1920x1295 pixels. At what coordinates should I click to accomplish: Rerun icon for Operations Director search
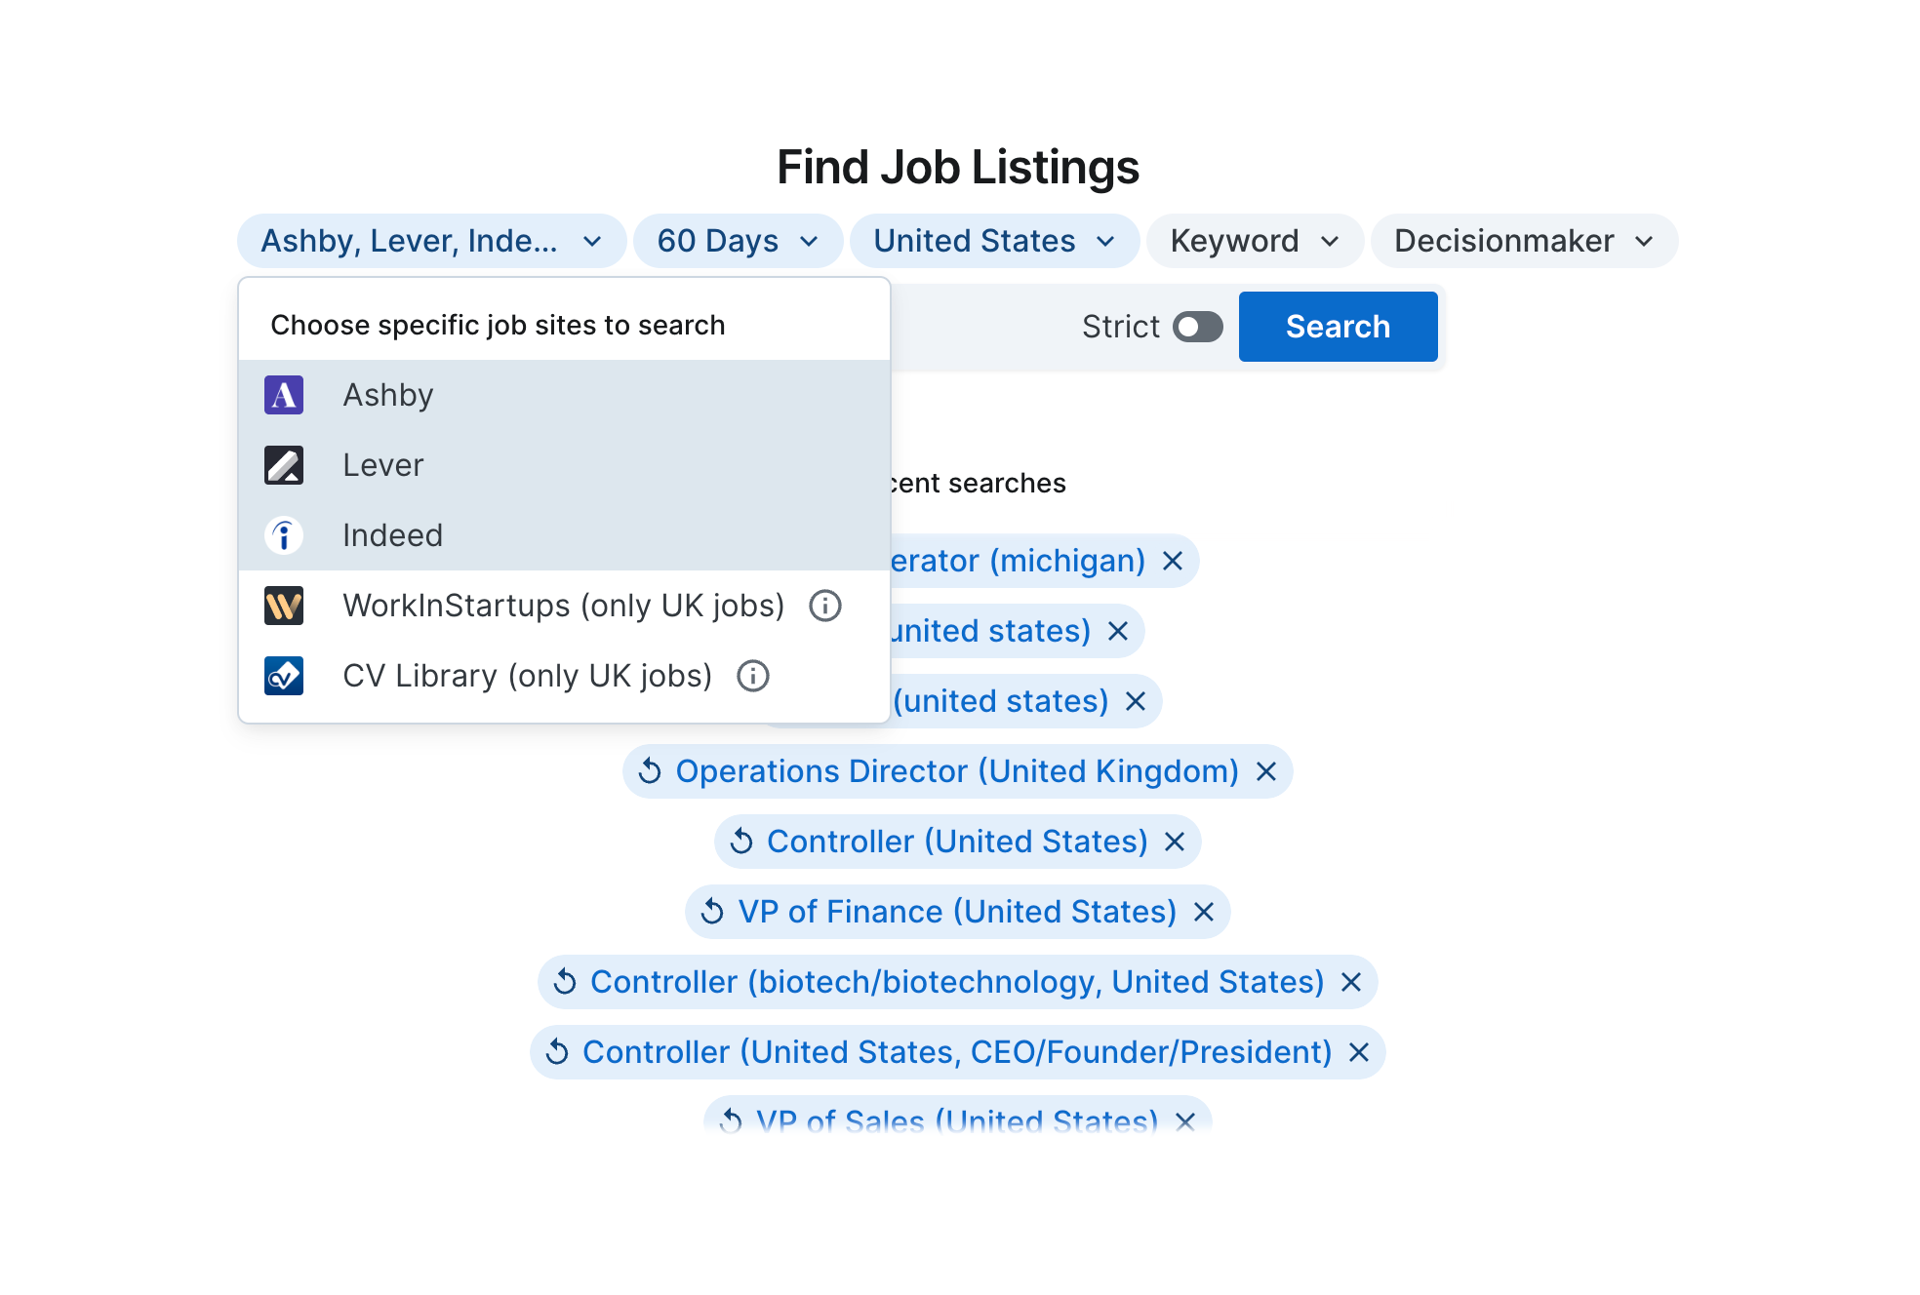(x=650, y=771)
